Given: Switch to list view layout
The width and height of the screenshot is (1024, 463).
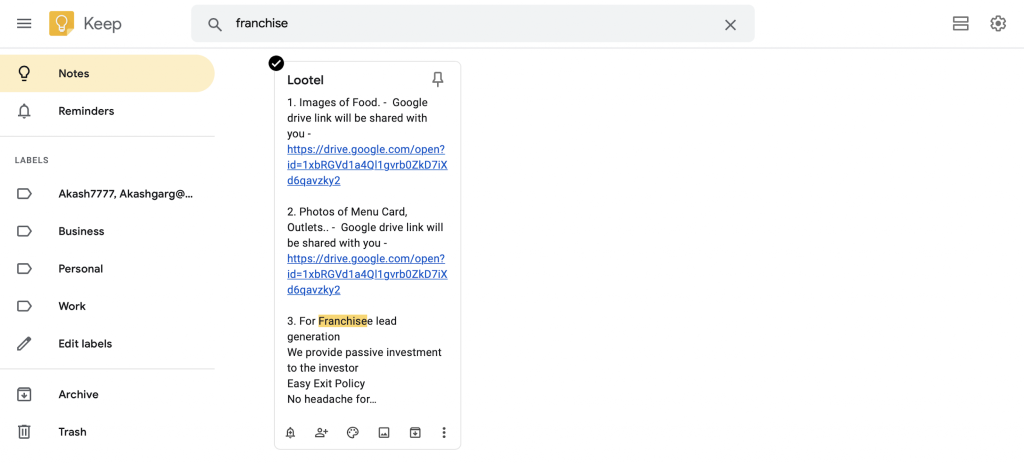Looking at the screenshot, I should pos(960,24).
